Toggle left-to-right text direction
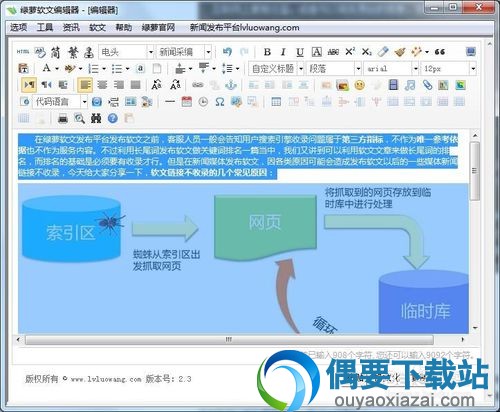This screenshot has width=500, height=412. pyautogui.click(x=29, y=85)
